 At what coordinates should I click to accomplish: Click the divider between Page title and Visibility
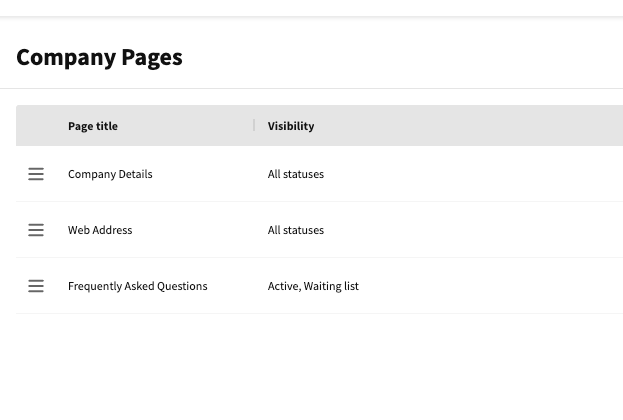[254, 126]
